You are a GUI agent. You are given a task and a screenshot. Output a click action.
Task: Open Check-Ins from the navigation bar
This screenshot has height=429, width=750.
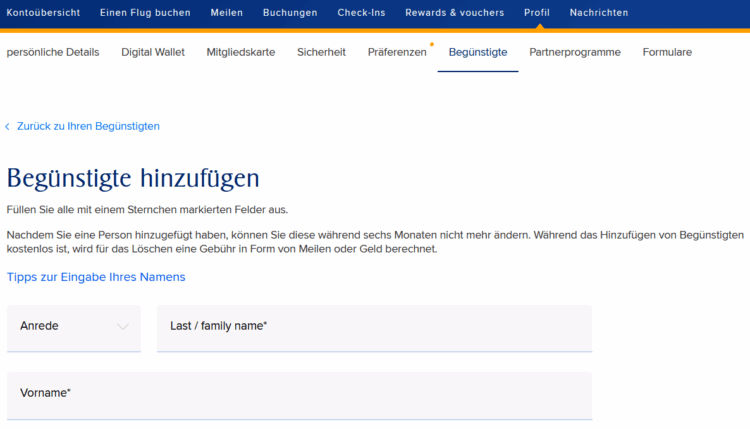tap(361, 13)
